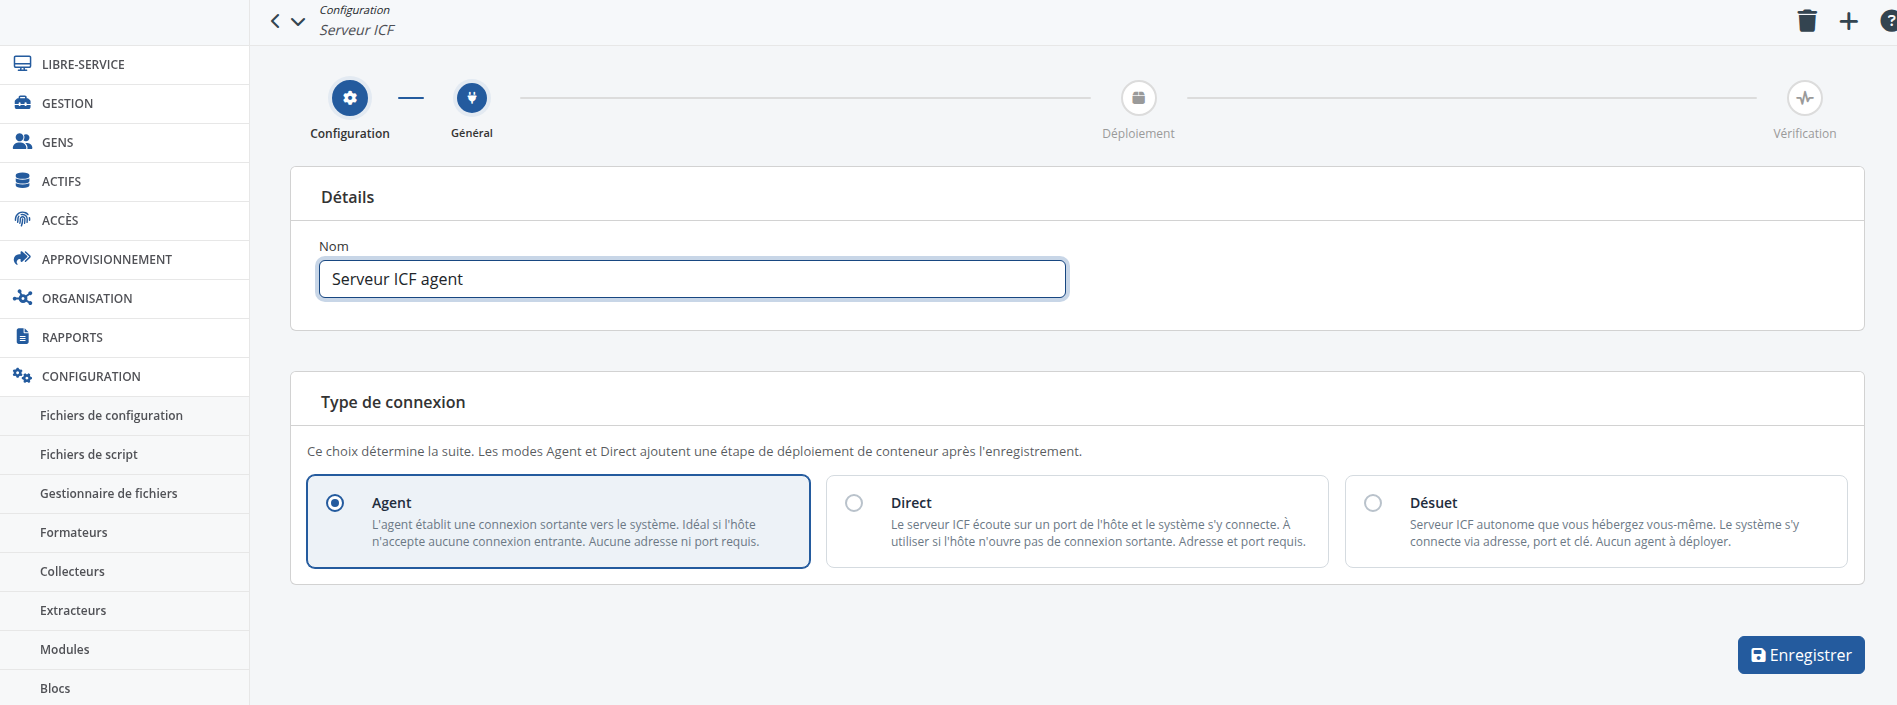Open the Collecteurs submenu item
This screenshot has height=705, width=1897.
click(125, 571)
